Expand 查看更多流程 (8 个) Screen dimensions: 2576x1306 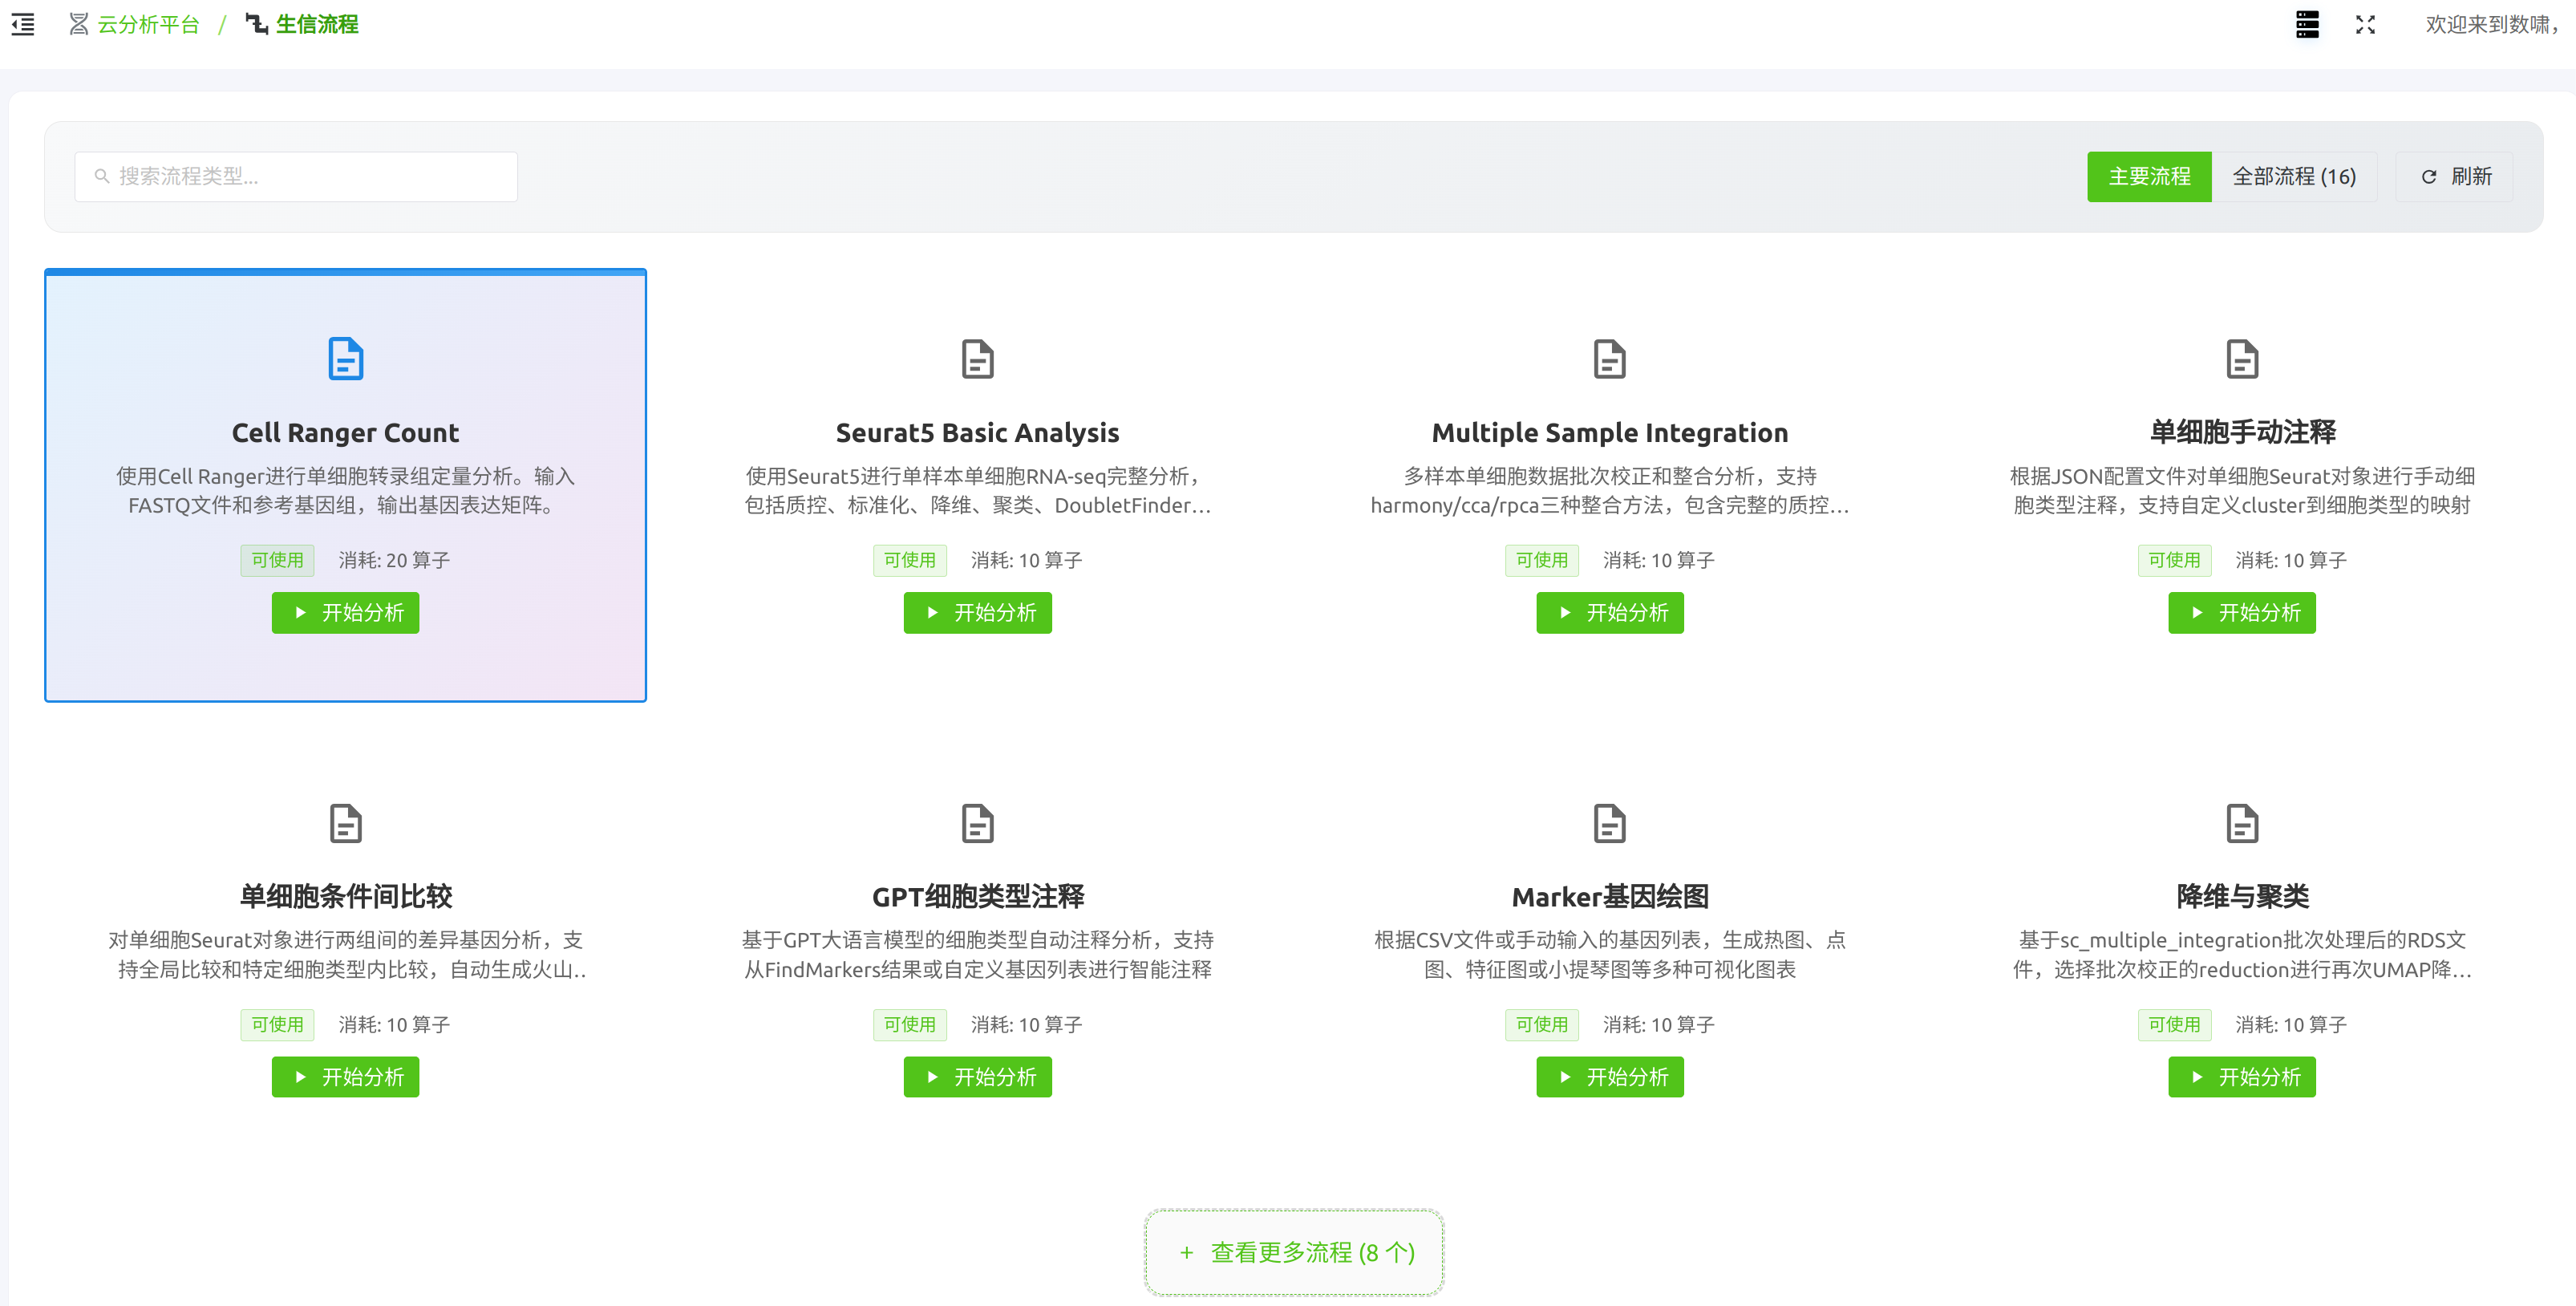pyautogui.click(x=1294, y=1252)
